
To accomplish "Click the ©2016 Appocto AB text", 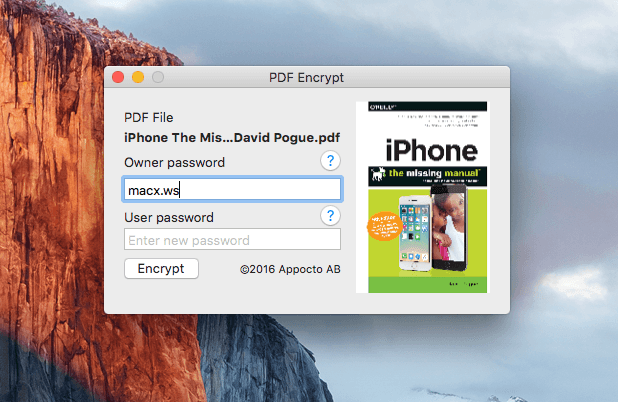I will pyautogui.click(x=290, y=269).
